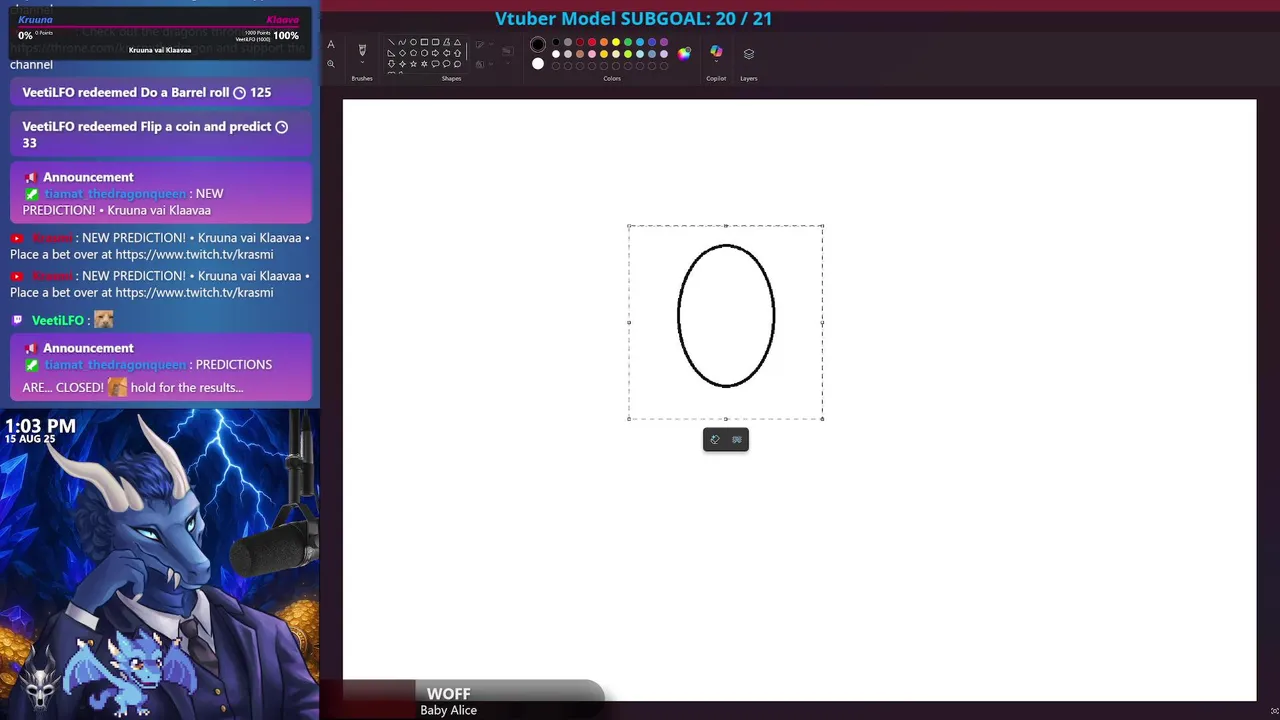Screen dimensions: 1280x720
Task: Open the Layers panel
Action: [x=749, y=54]
